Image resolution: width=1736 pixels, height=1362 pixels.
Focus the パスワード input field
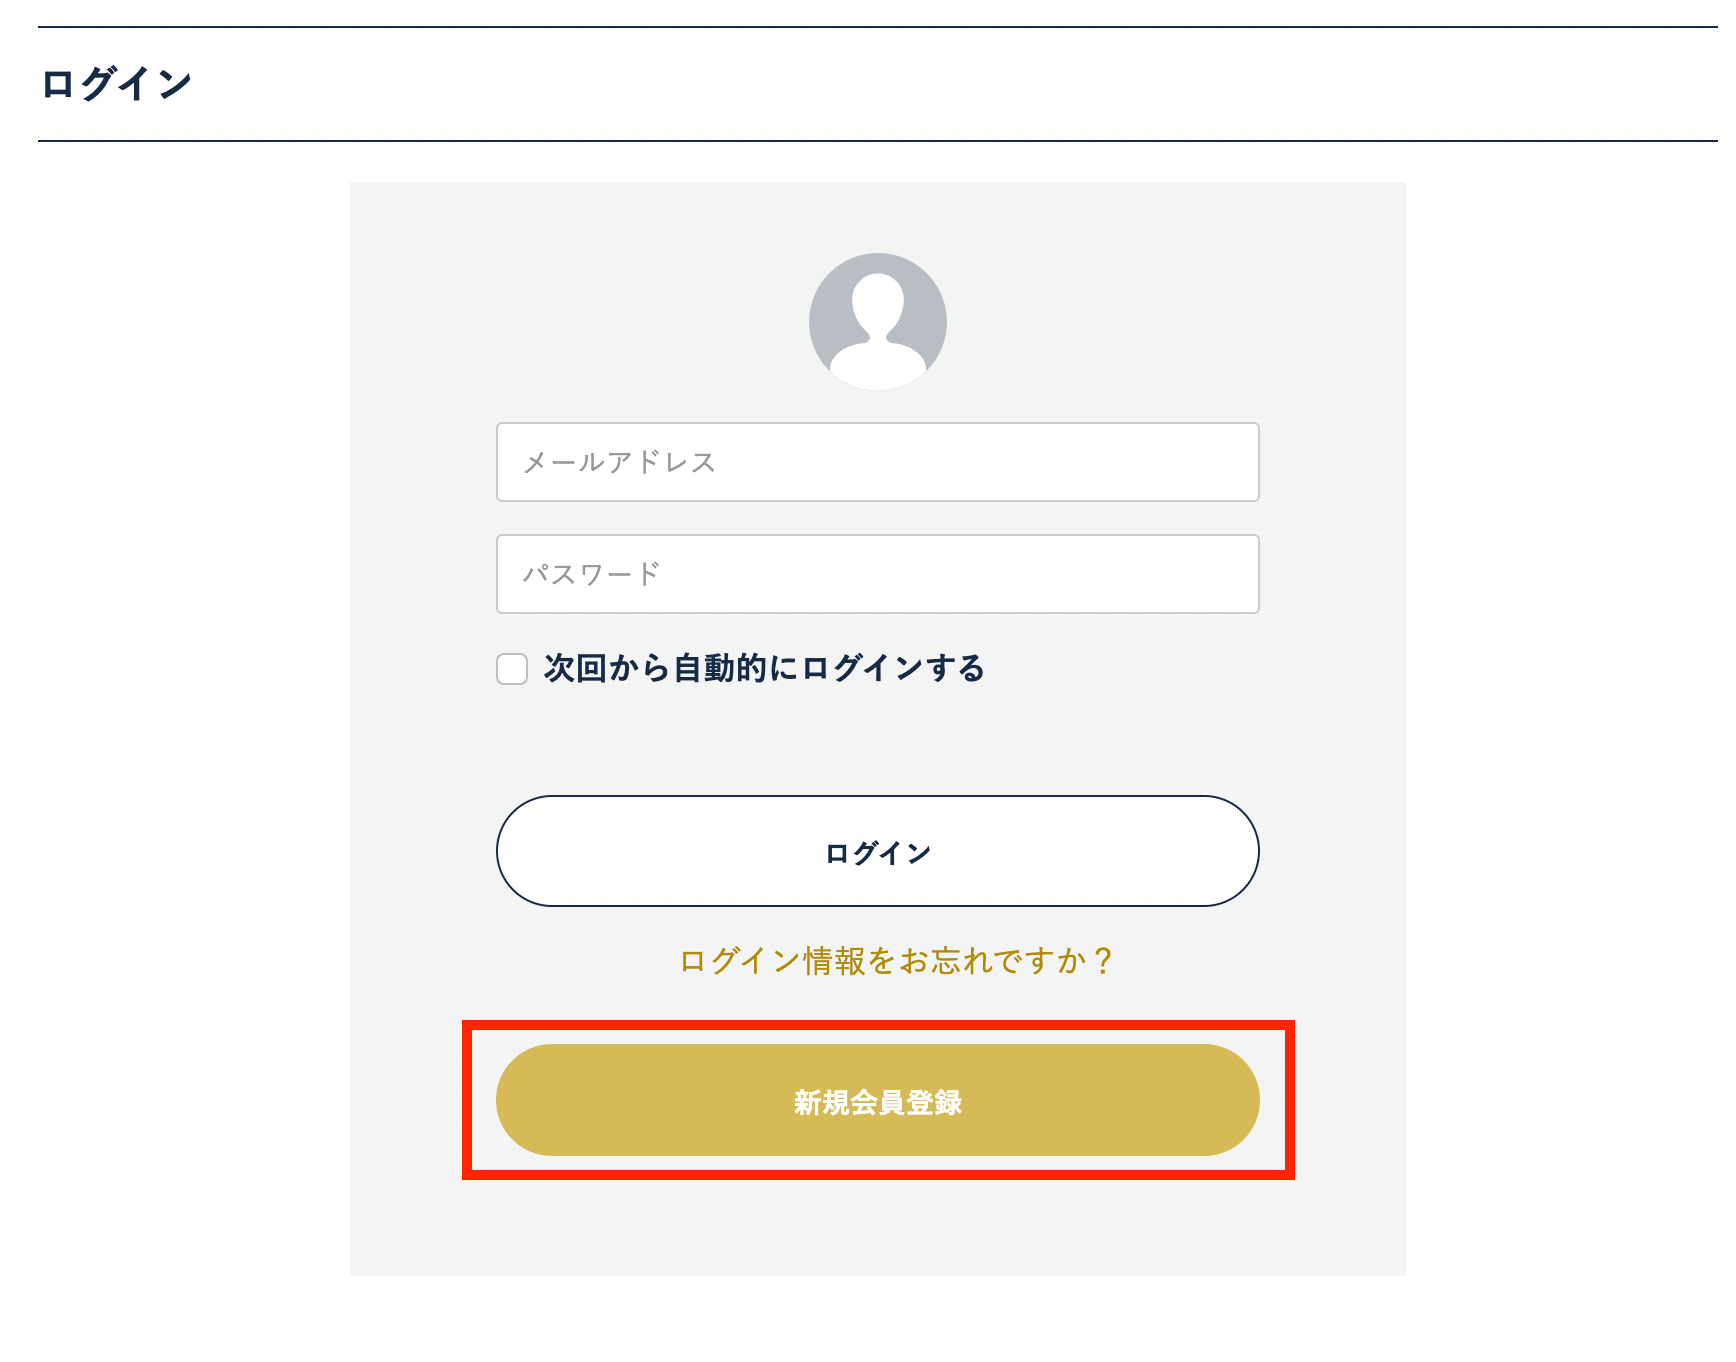877,574
